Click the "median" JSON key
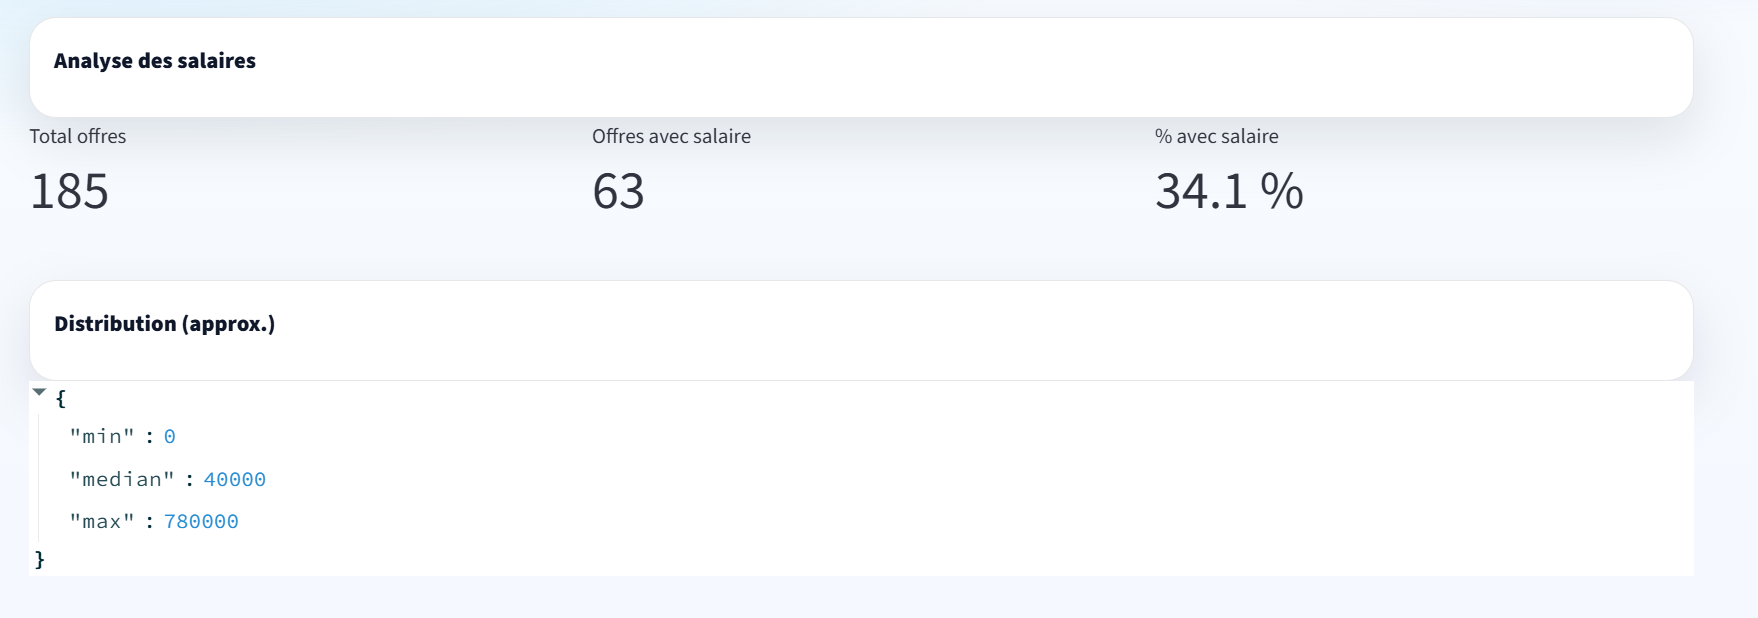The height and width of the screenshot is (618, 1758). 122,480
